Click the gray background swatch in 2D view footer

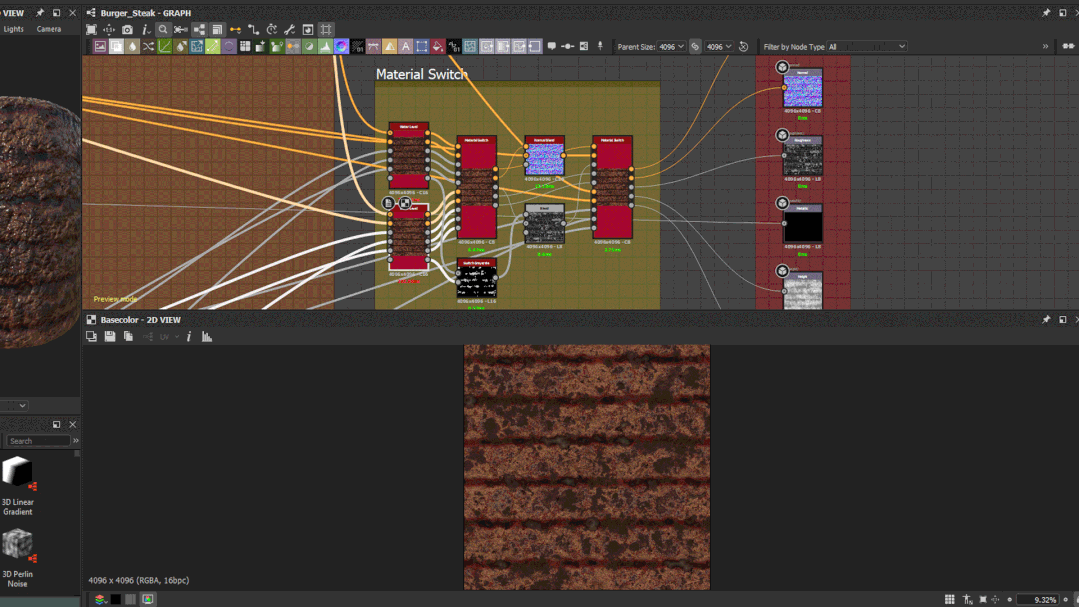[x=131, y=599]
